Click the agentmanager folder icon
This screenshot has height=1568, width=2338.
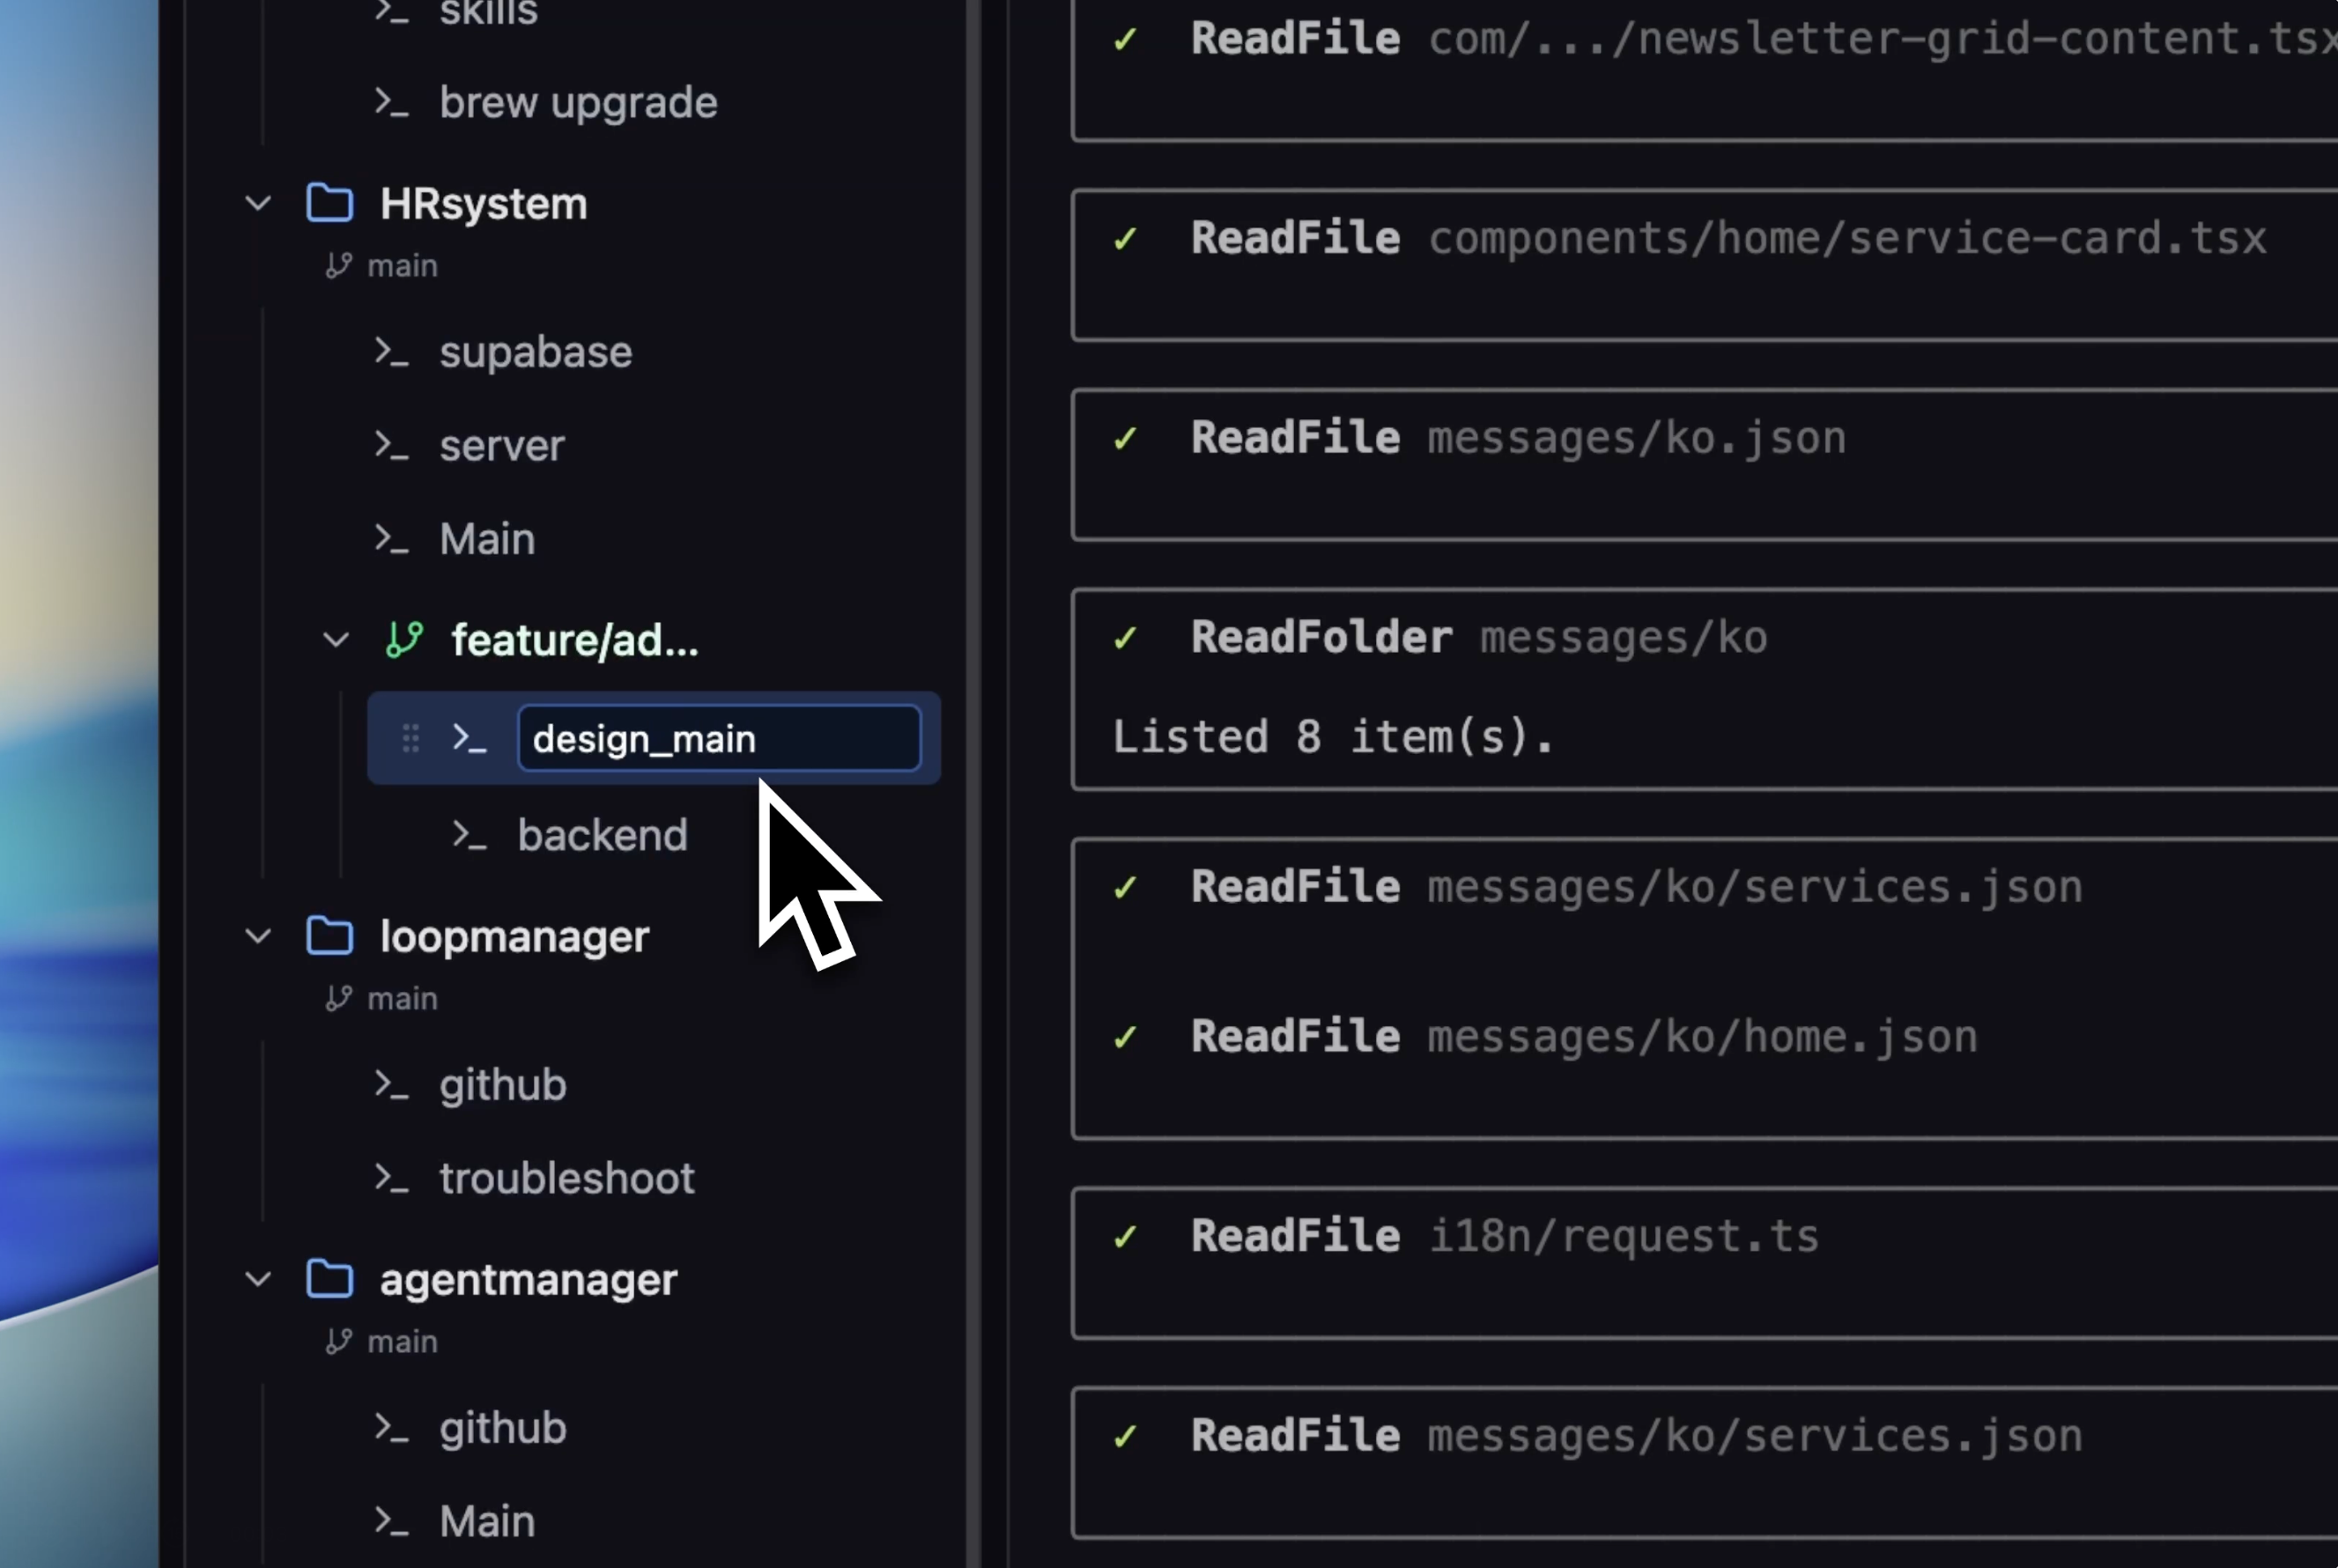pos(329,1279)
